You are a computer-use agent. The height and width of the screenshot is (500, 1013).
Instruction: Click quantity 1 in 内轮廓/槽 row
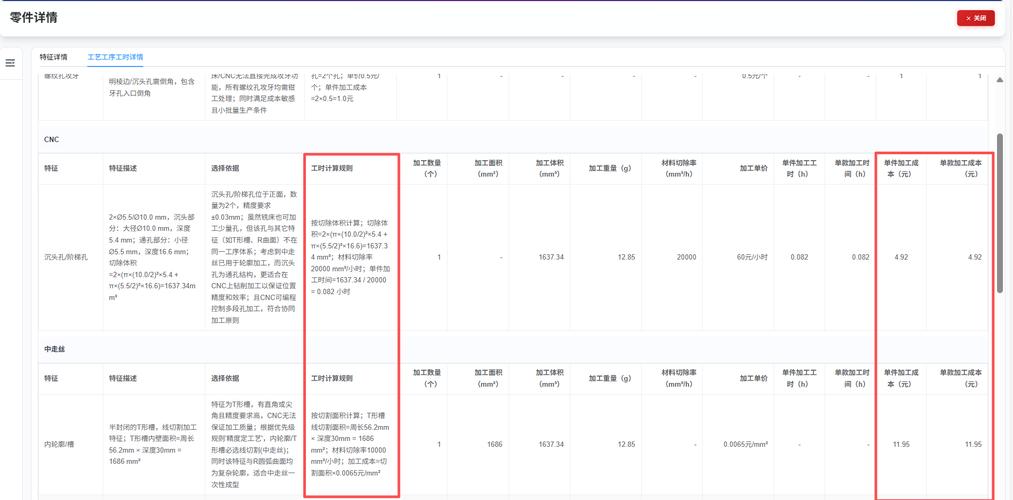439,444
